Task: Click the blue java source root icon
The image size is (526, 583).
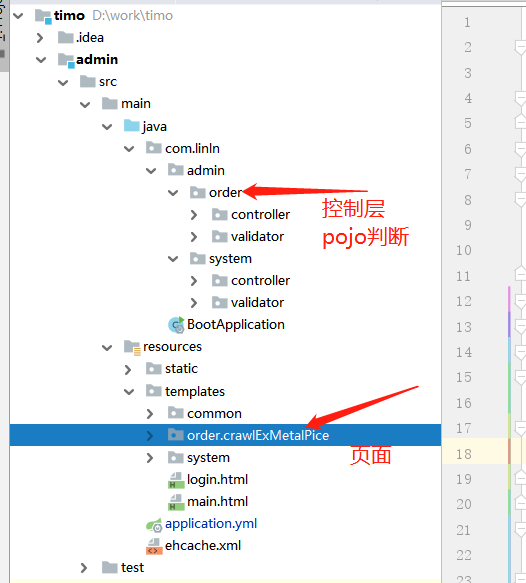Action: point(132,126)
